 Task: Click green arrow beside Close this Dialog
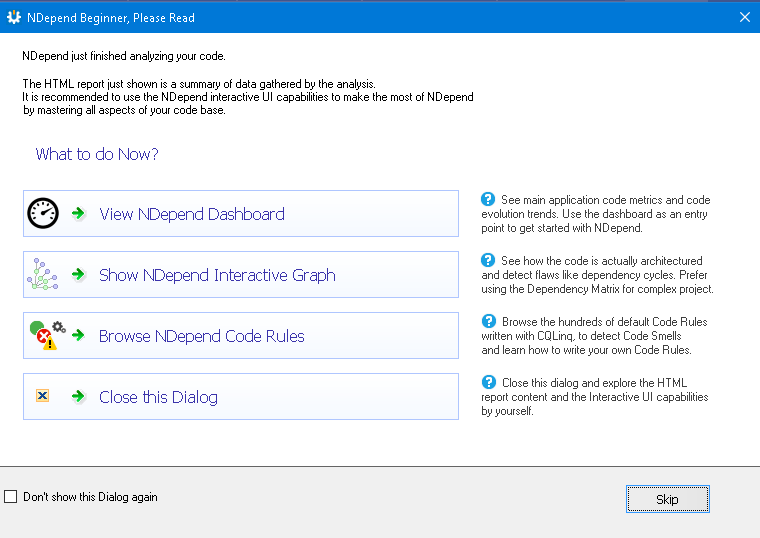79,396
